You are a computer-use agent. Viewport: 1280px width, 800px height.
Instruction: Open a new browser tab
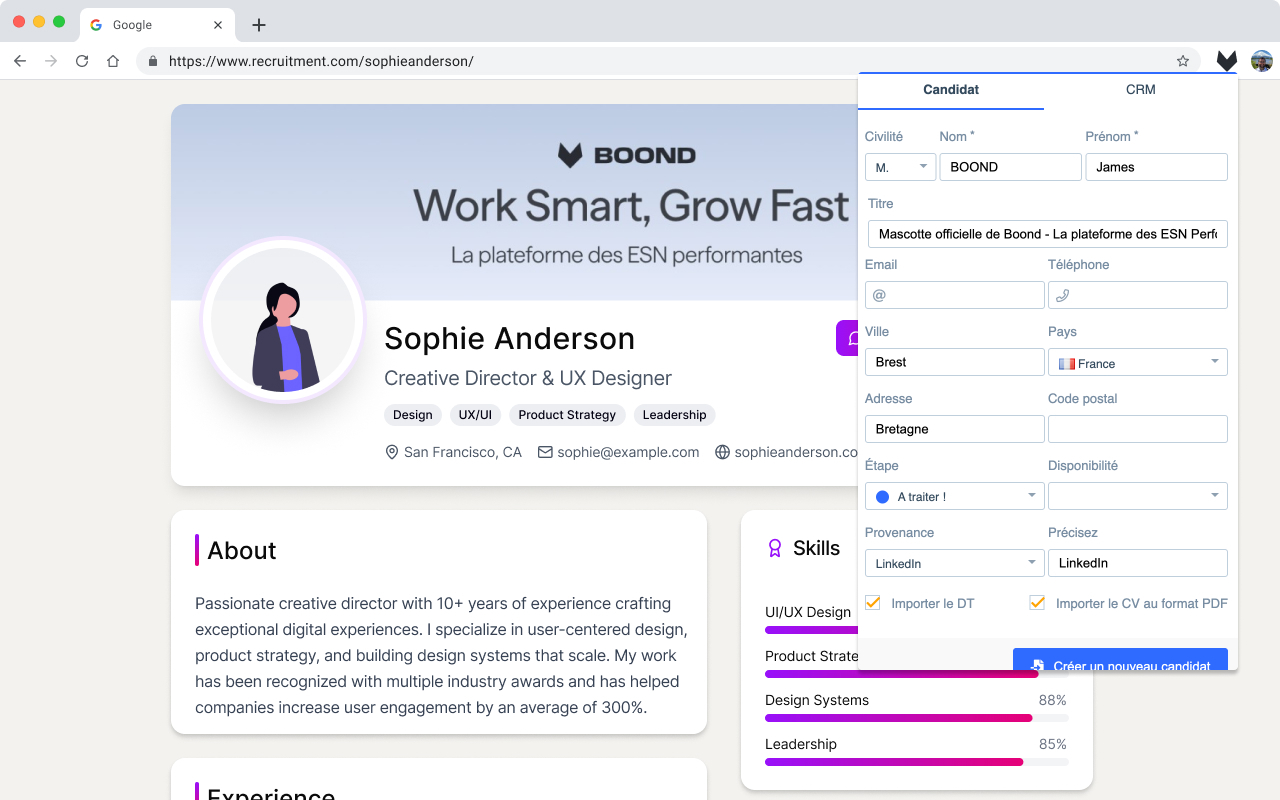259,25
